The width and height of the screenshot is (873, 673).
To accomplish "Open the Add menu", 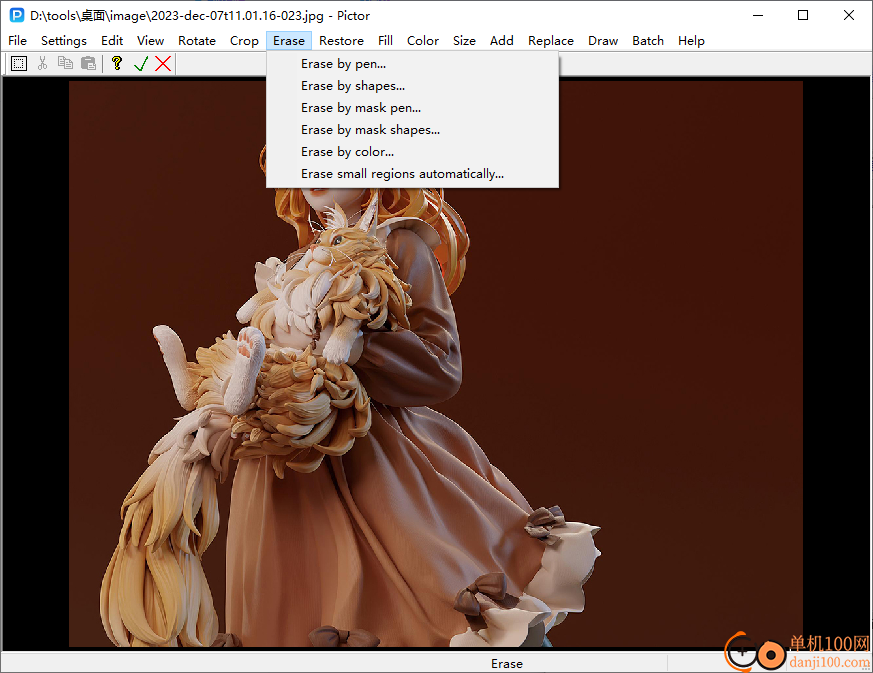I will click(502, 41).
